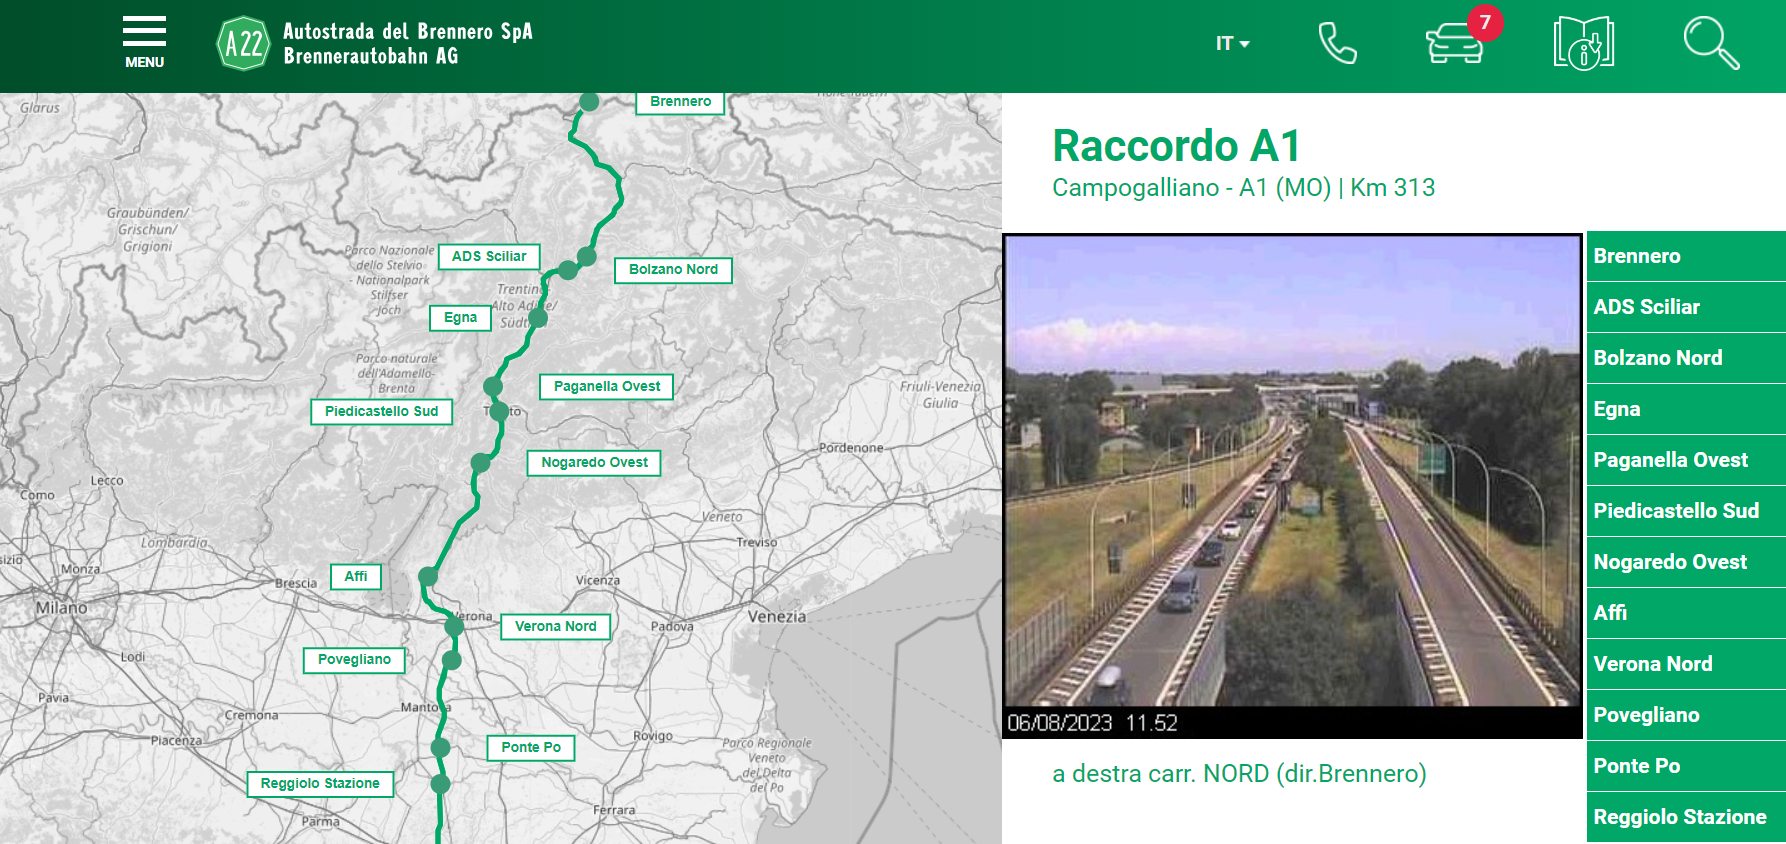Viewport: 1786px width, 844px height.
Task: Click the Campogalliano - A1 (MO) | Km 313 subtitle
Action: (x=1243, y=188)
